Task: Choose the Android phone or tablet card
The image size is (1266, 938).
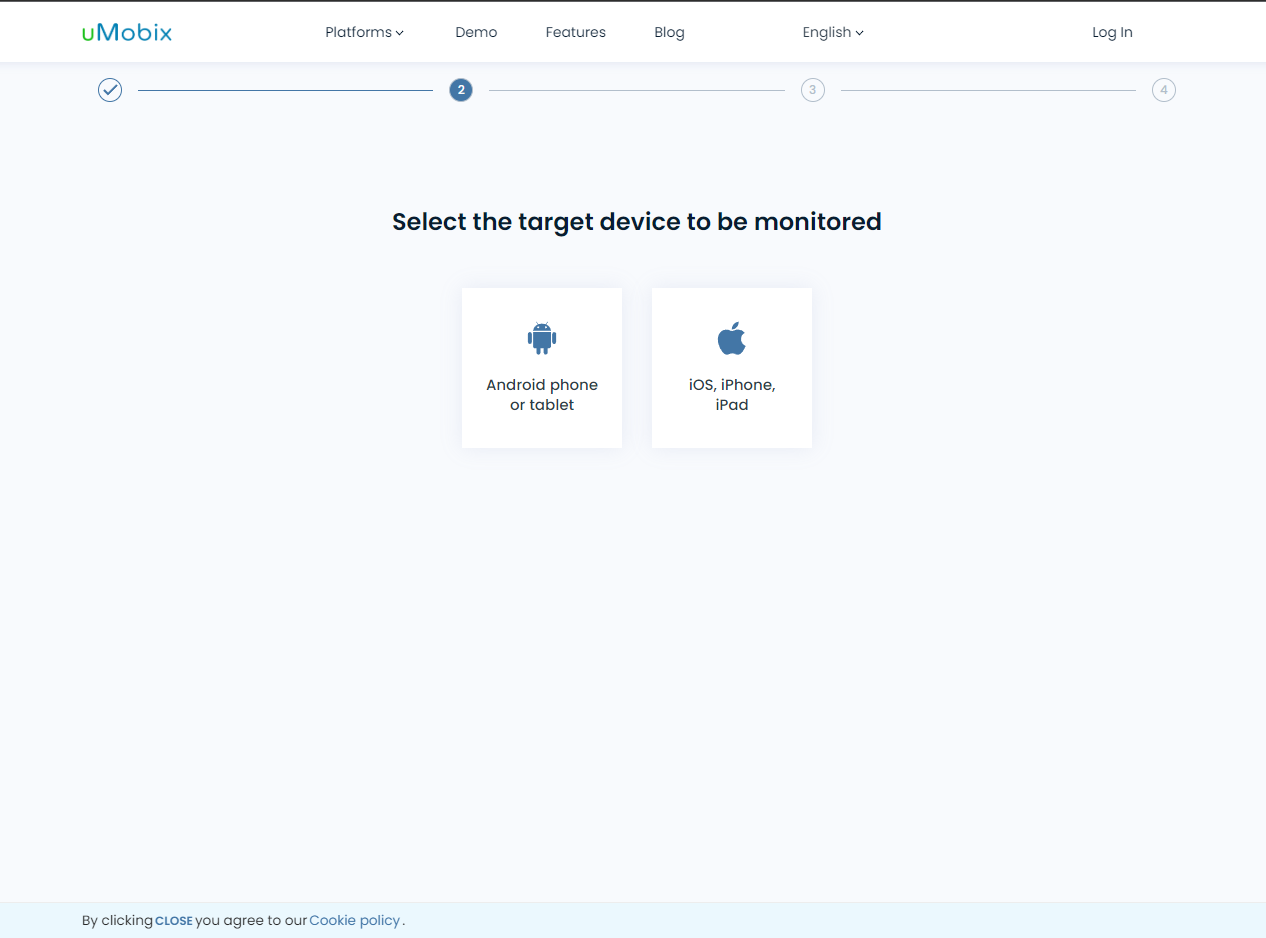Action: (542, 368)
